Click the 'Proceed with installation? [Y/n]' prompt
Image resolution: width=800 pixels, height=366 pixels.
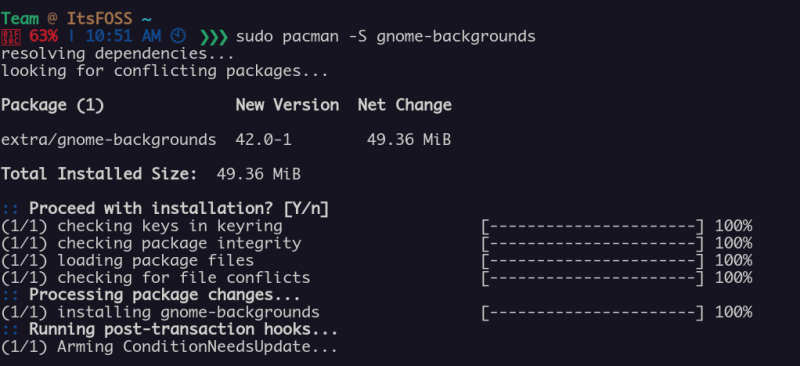click(x=179, y=209)
